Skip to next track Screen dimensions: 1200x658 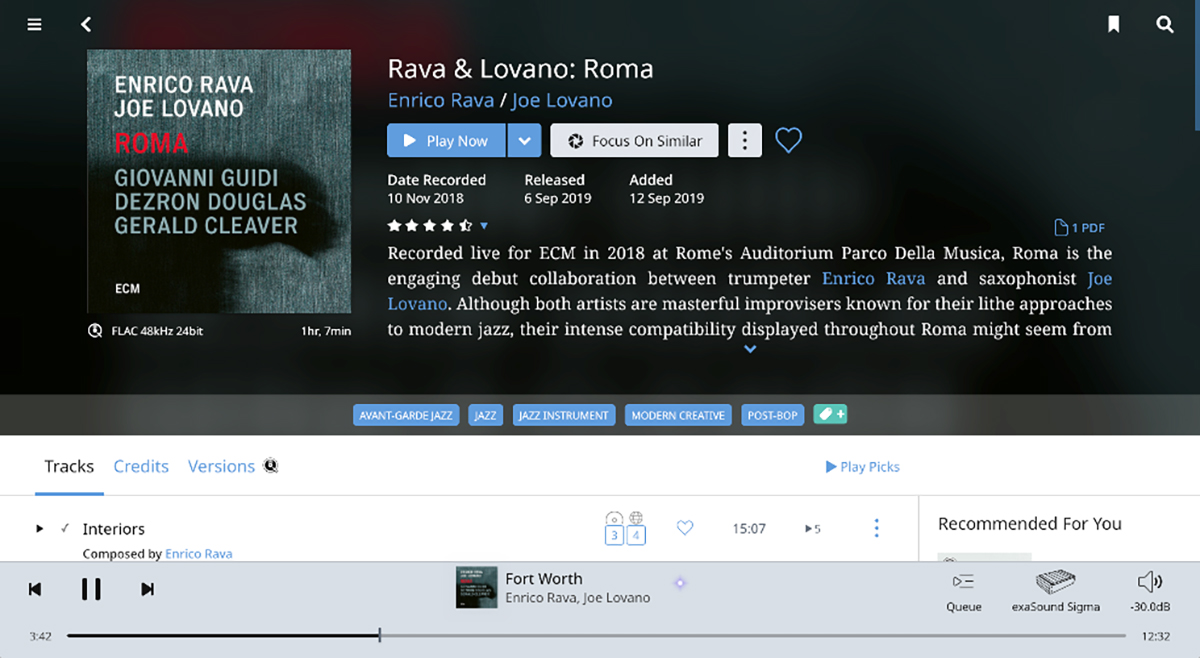pos(147,589)
